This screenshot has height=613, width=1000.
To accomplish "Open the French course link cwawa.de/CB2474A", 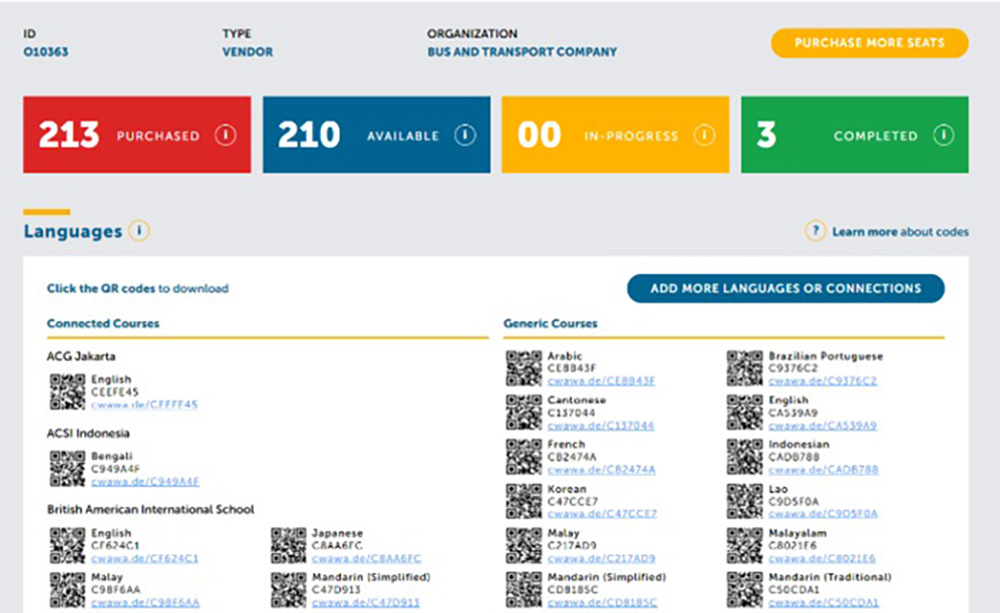I will click(601, 469).
